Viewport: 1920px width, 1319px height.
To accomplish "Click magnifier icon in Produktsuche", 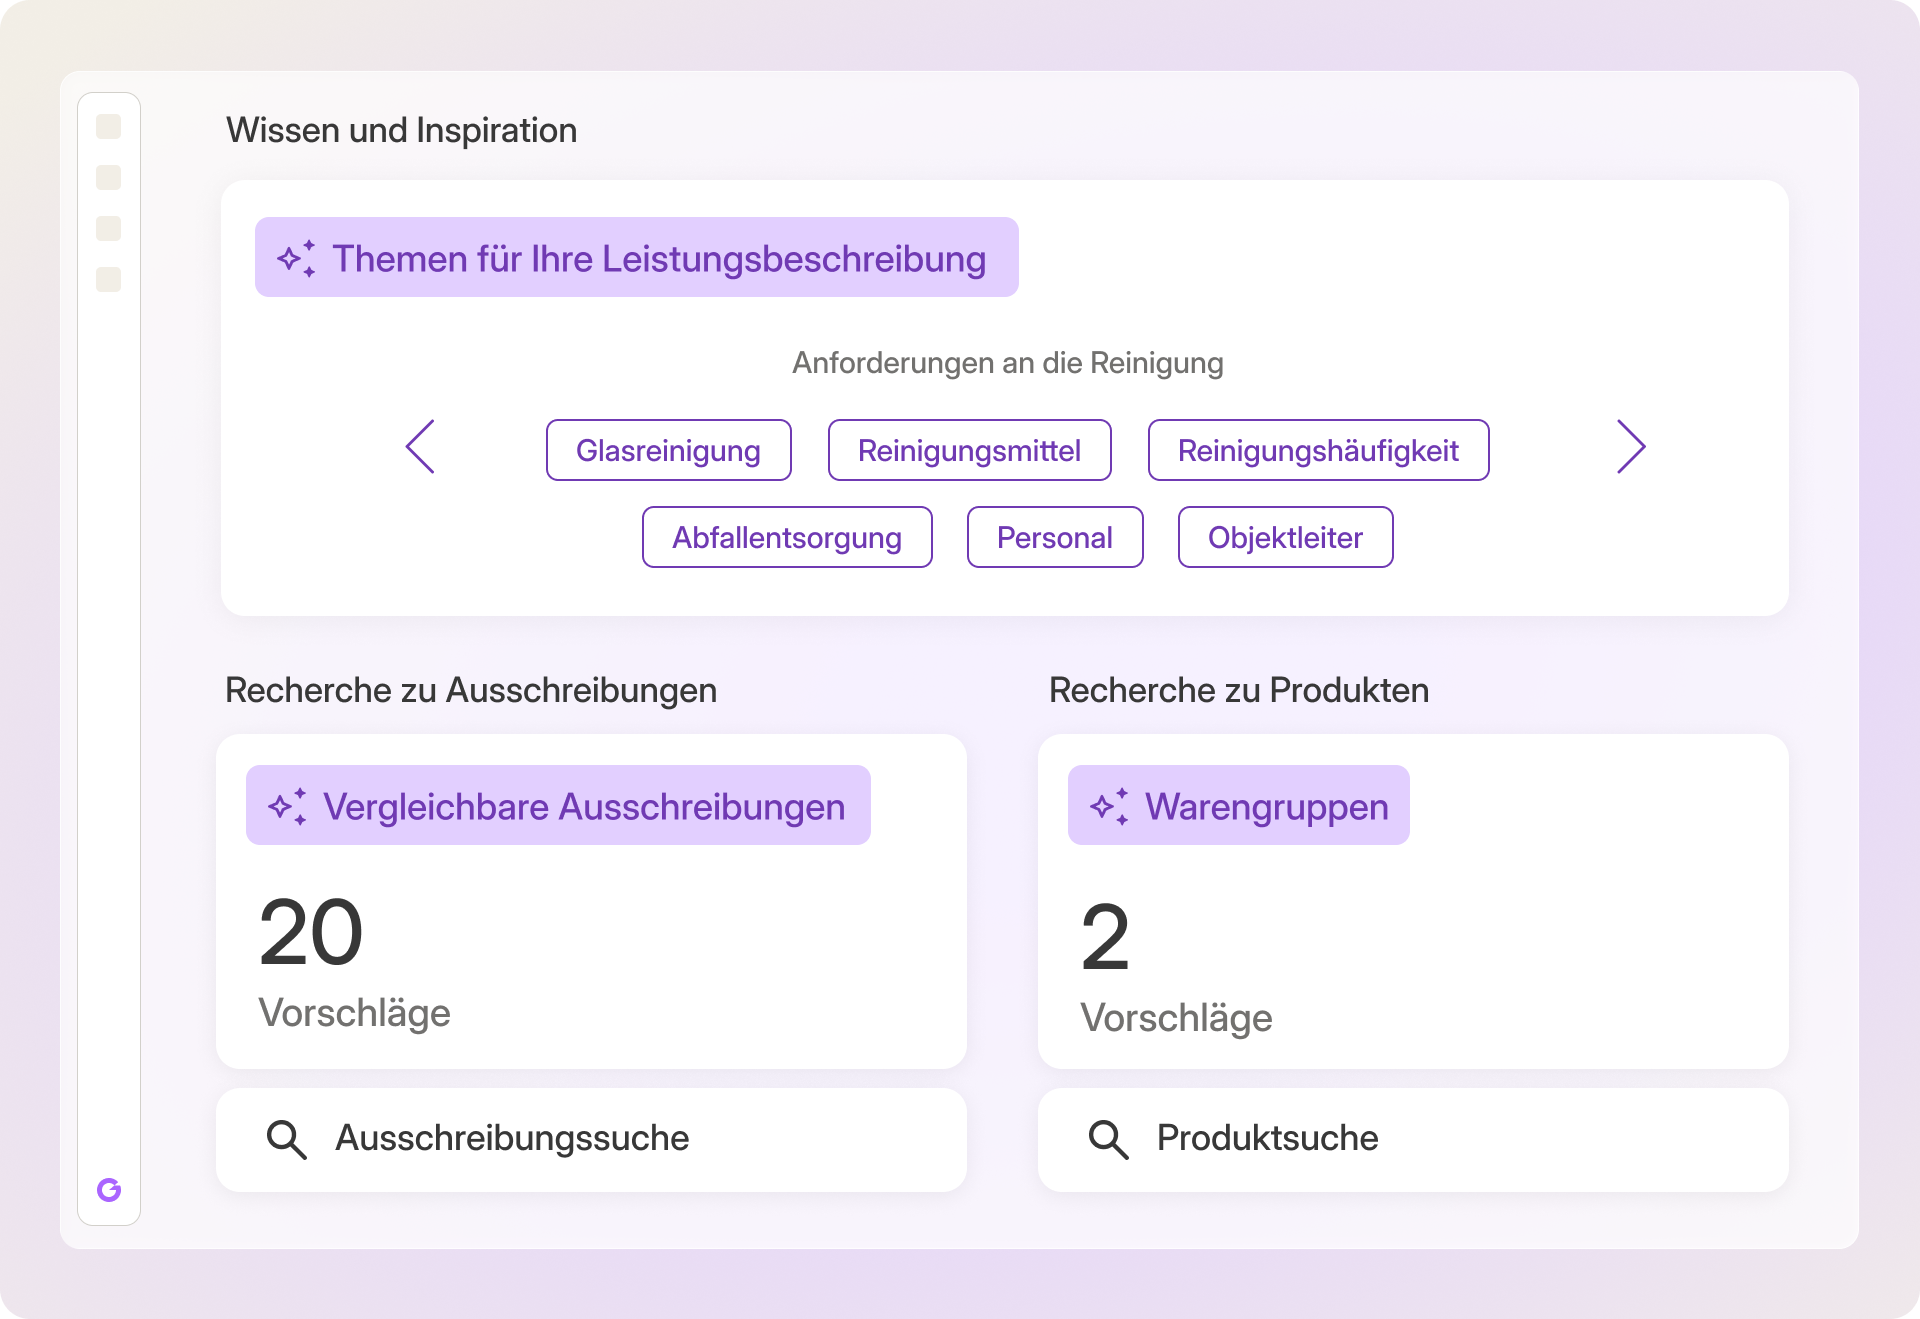I will tap(1108, 1139).
